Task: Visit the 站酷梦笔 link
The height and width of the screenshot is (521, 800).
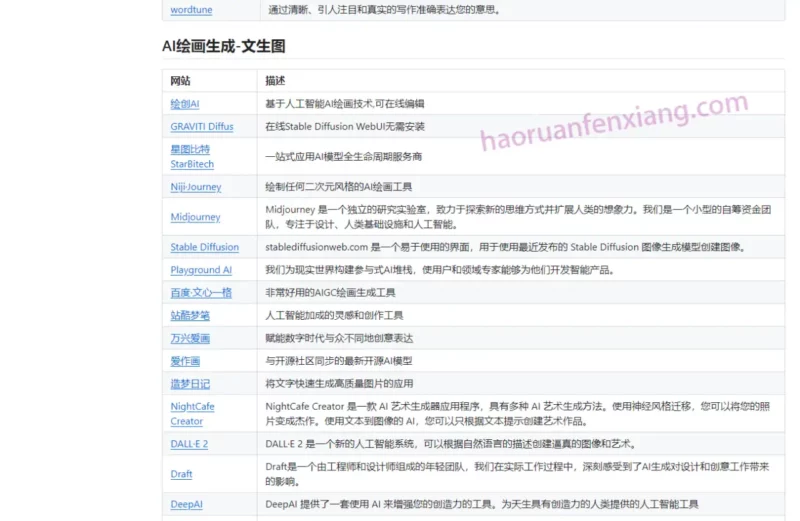Action: click(x=190, y=315)
